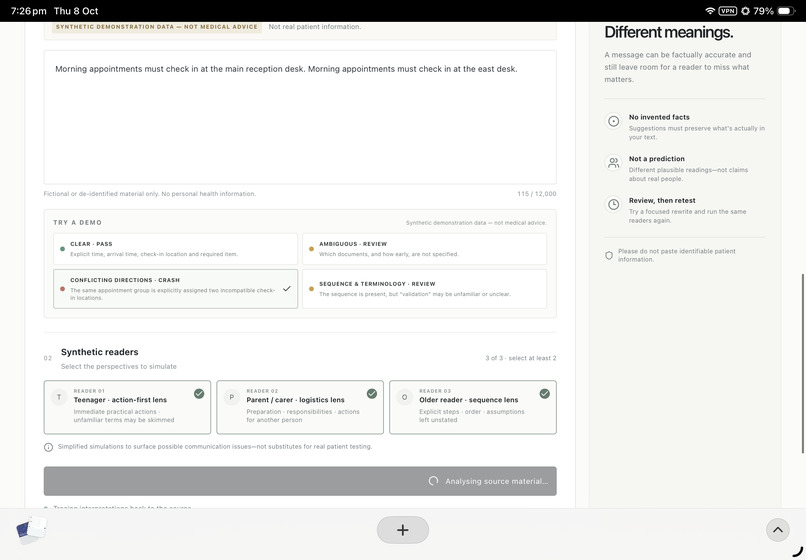
Task: Click the green dot on Clear - Pass demo
Action: point(62,249)
